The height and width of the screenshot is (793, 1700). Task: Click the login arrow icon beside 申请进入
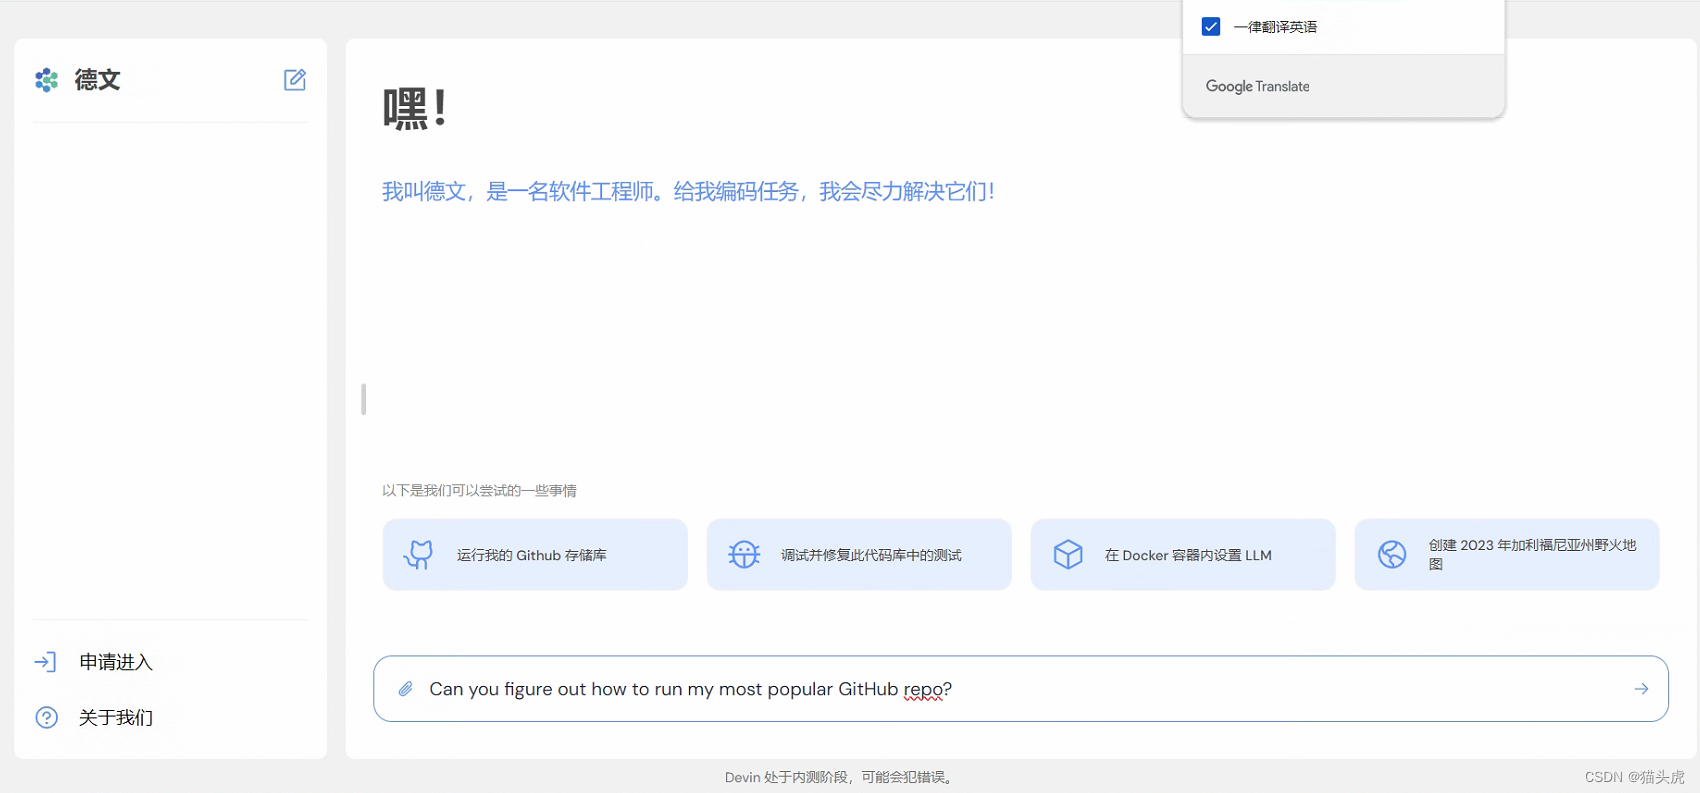pos(45,662)
